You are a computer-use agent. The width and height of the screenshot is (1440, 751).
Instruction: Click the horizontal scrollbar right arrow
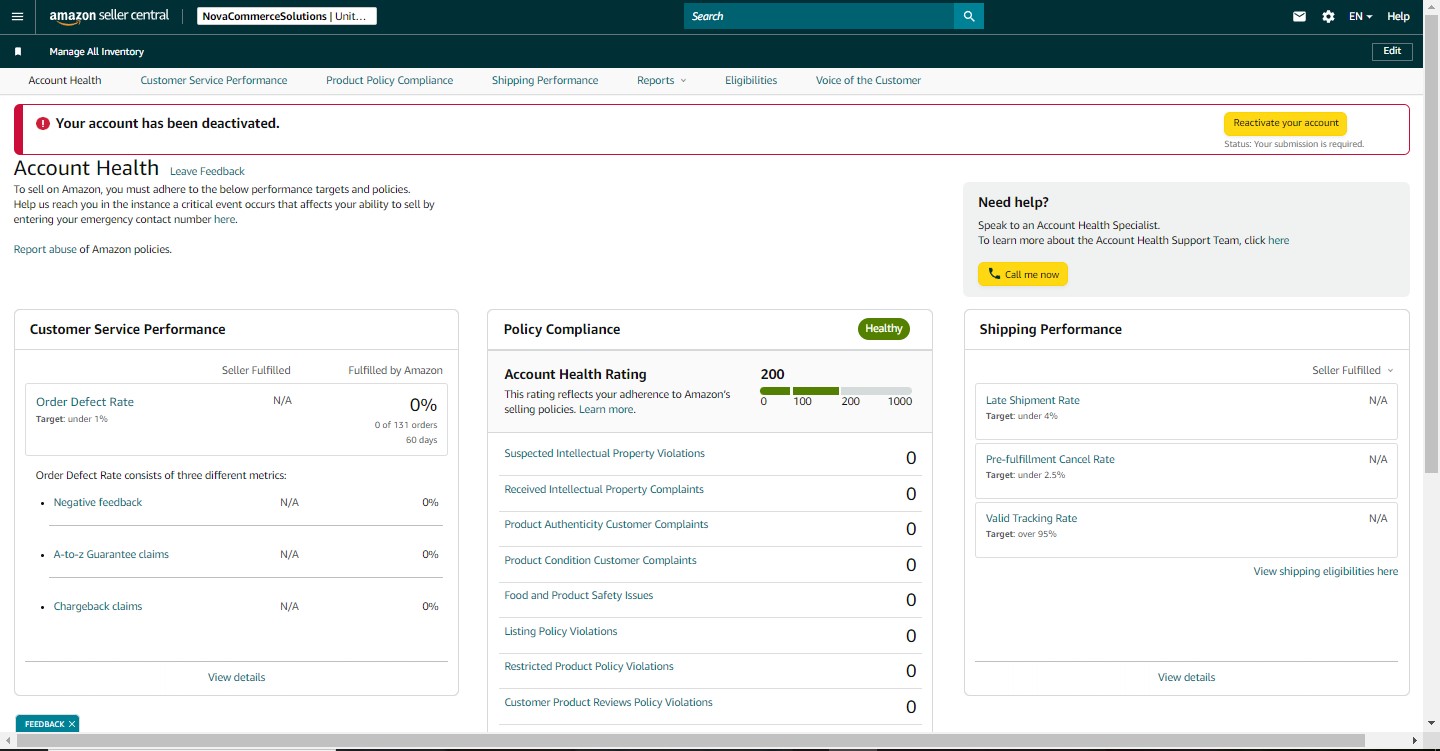pos(1415,740)
